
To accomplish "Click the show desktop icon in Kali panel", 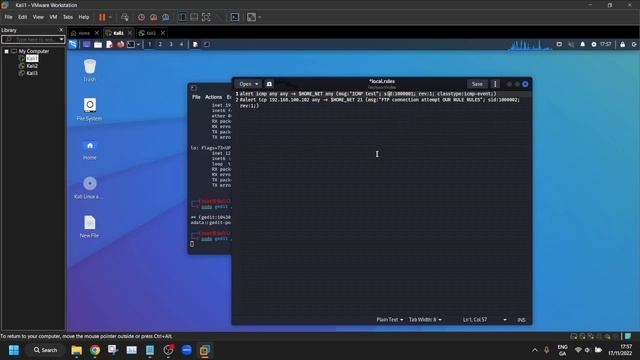I will pos(87,44).
